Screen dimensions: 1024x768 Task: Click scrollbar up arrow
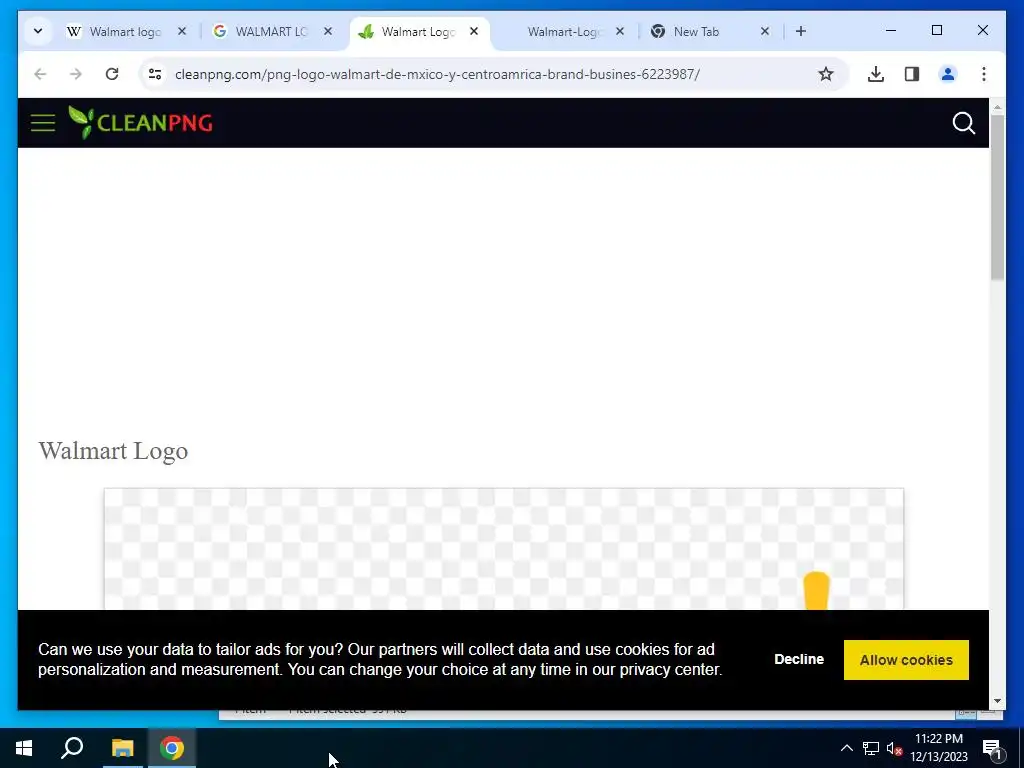click(x=997, y=106)
